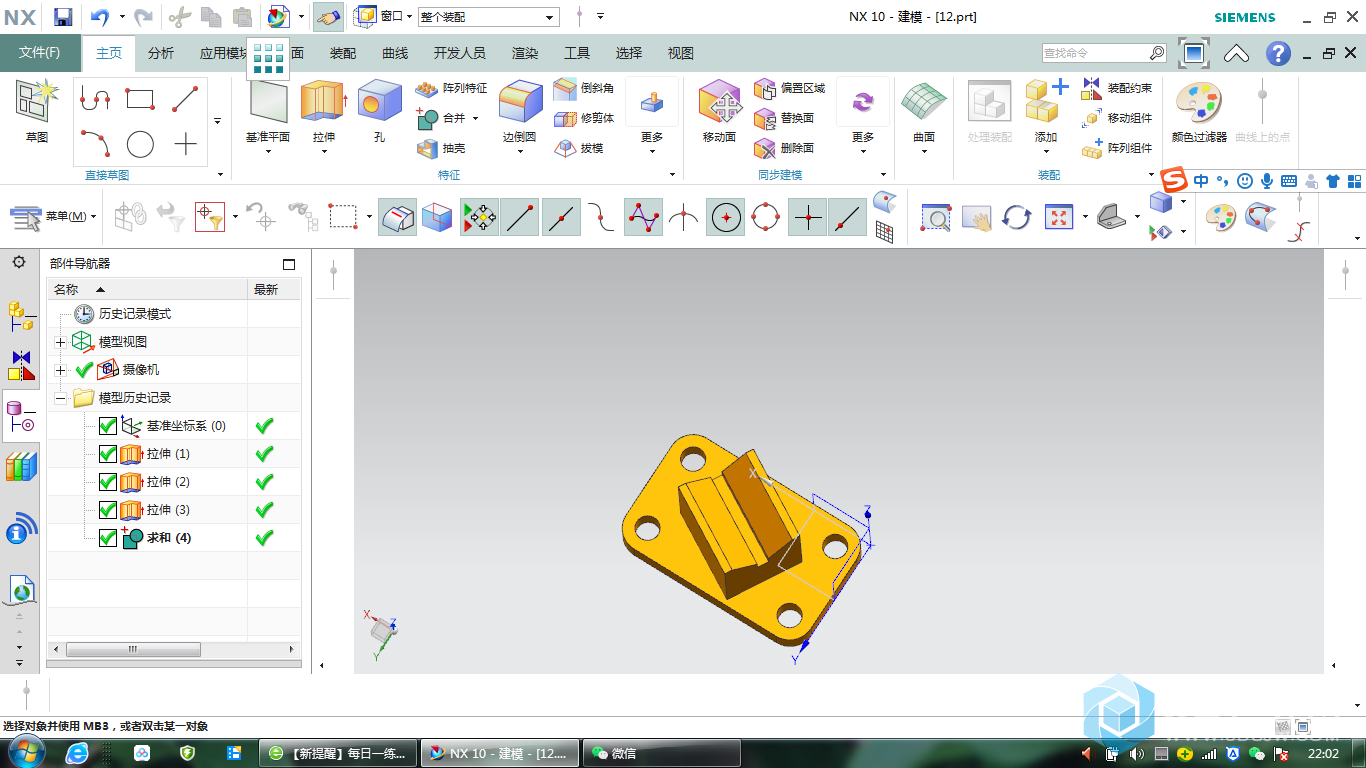Click the 替换面 replace face tool
The image size is (1366, 768).
pyautogui.click(x=784, y=118)
